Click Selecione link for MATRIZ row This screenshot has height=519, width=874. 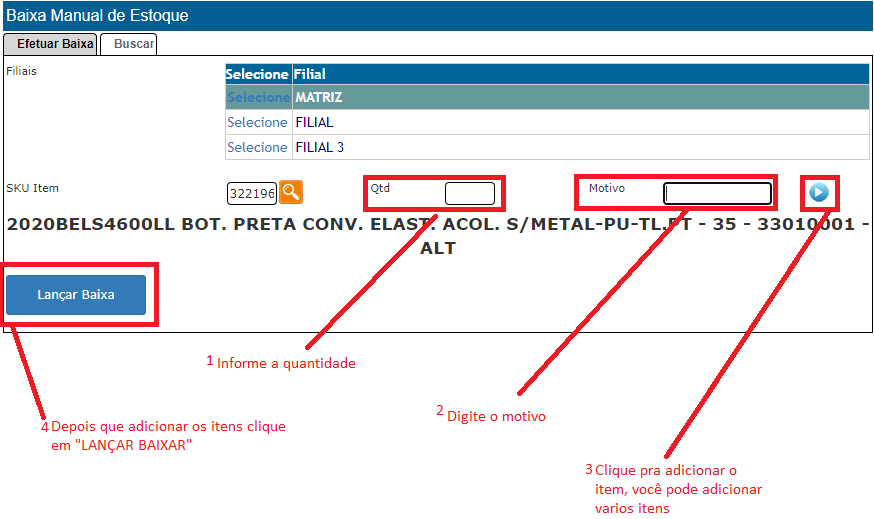pos(259,97)
